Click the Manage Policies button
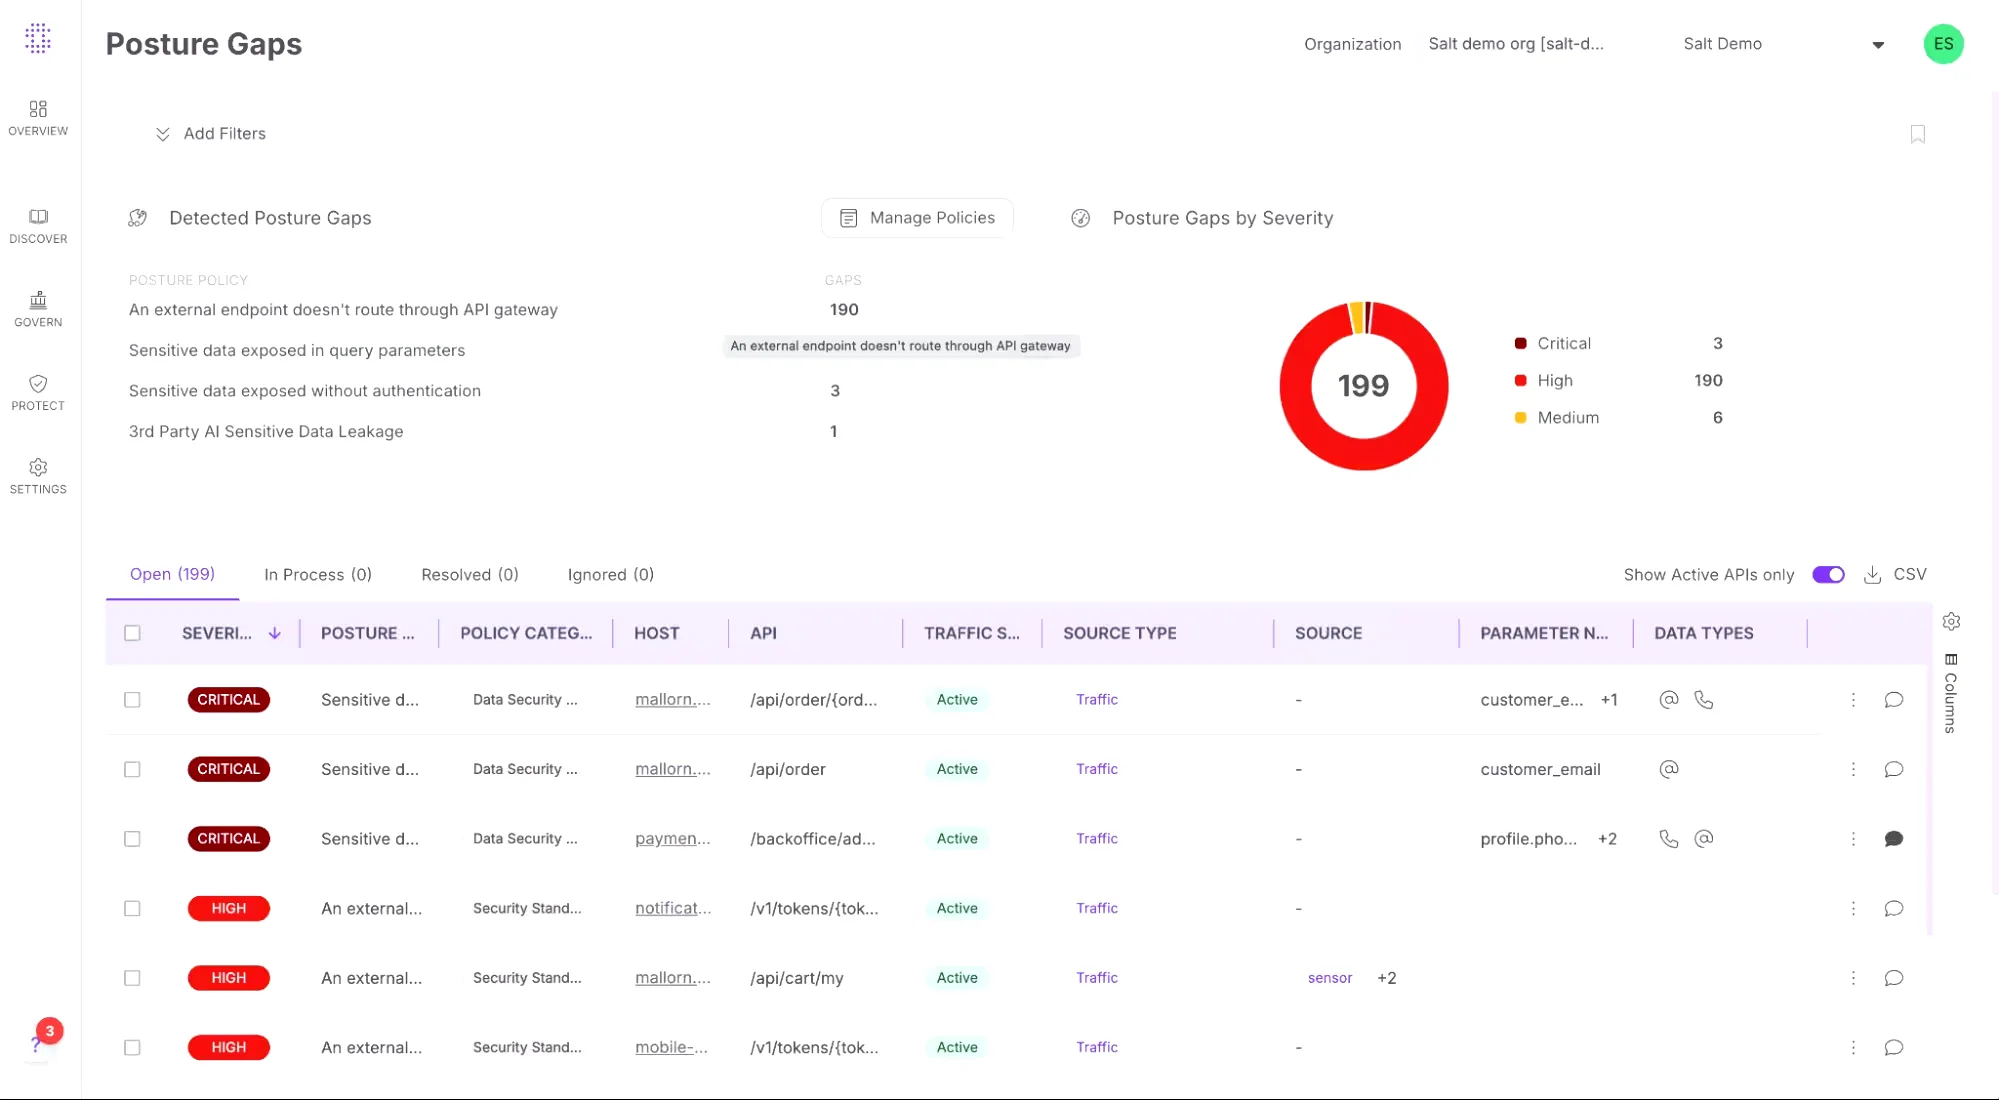Screen dimensions: 1999x1100 click(916, 217)
